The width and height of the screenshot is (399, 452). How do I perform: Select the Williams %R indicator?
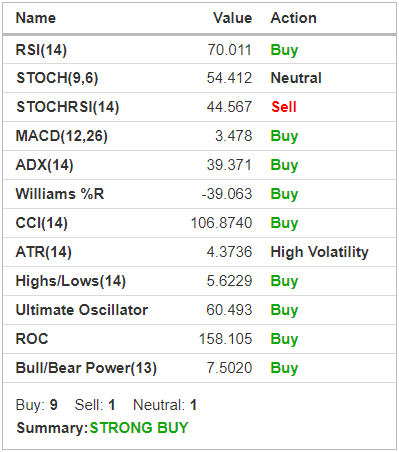(x=60, y=194)
